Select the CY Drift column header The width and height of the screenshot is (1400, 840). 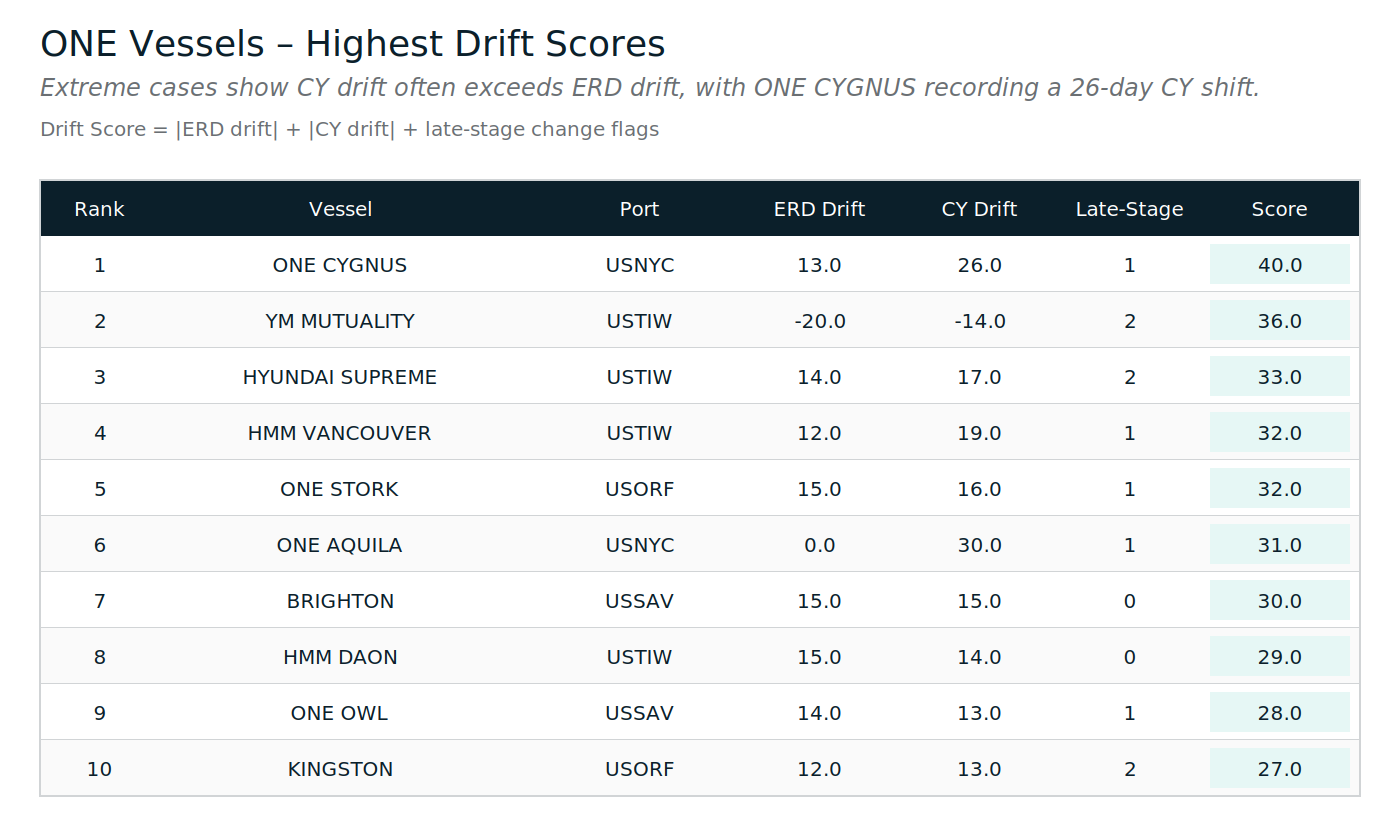(x=979, y=209)
